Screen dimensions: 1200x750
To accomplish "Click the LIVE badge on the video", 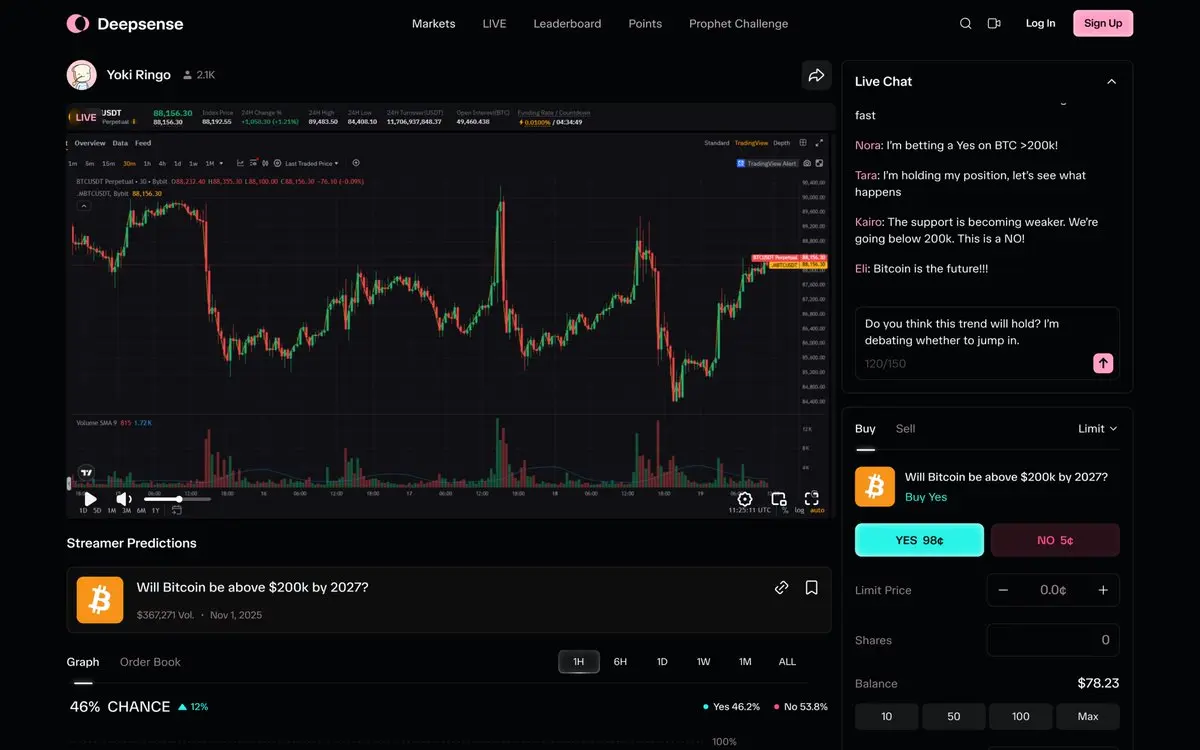I will (85, 117).
